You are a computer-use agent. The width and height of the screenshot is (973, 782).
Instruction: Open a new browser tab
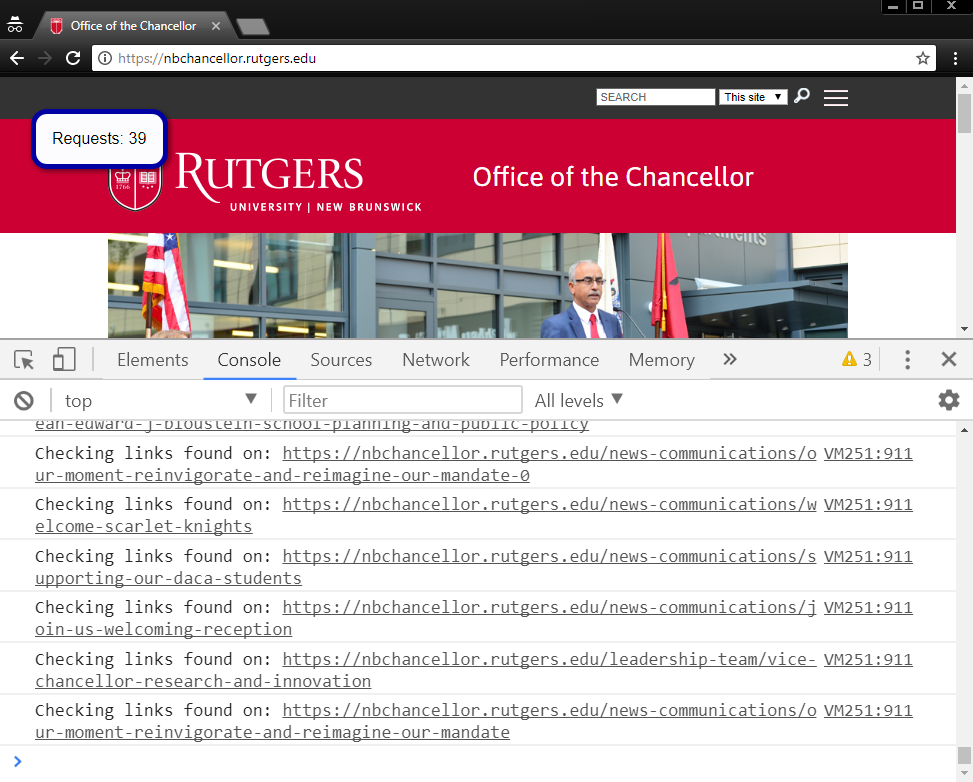(253, 26)
